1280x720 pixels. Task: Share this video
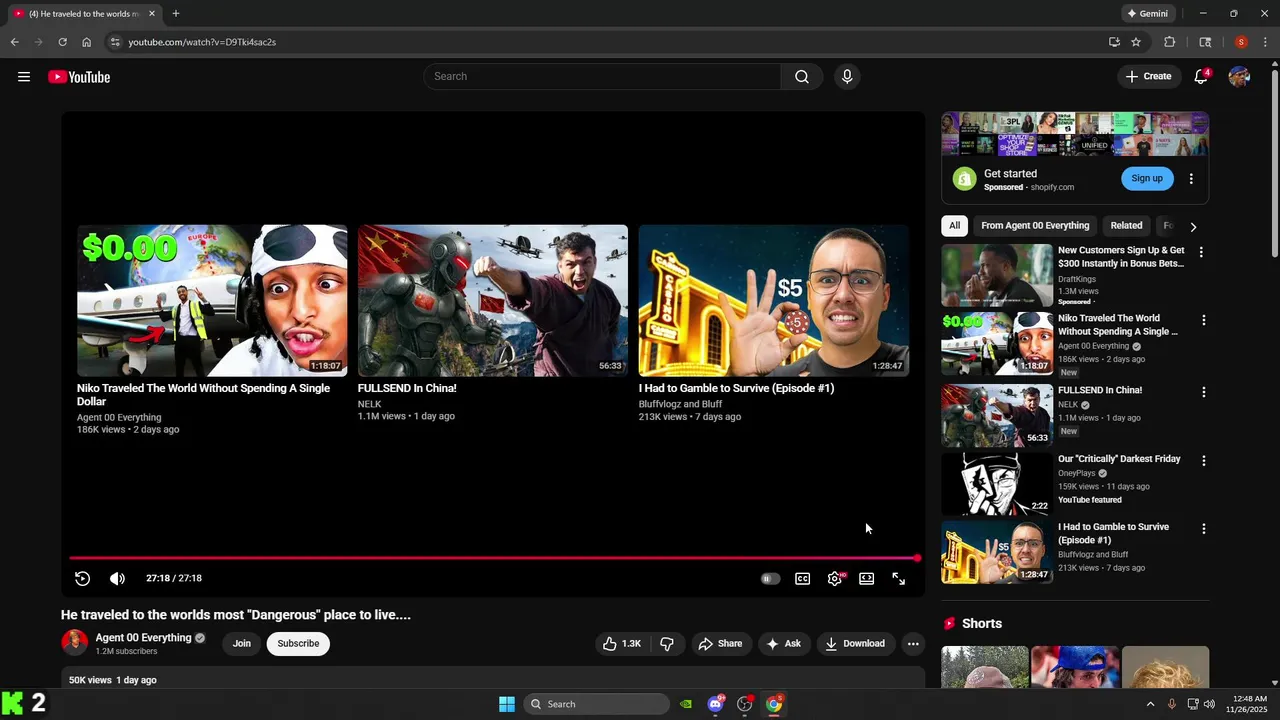[x=720, y=644]
